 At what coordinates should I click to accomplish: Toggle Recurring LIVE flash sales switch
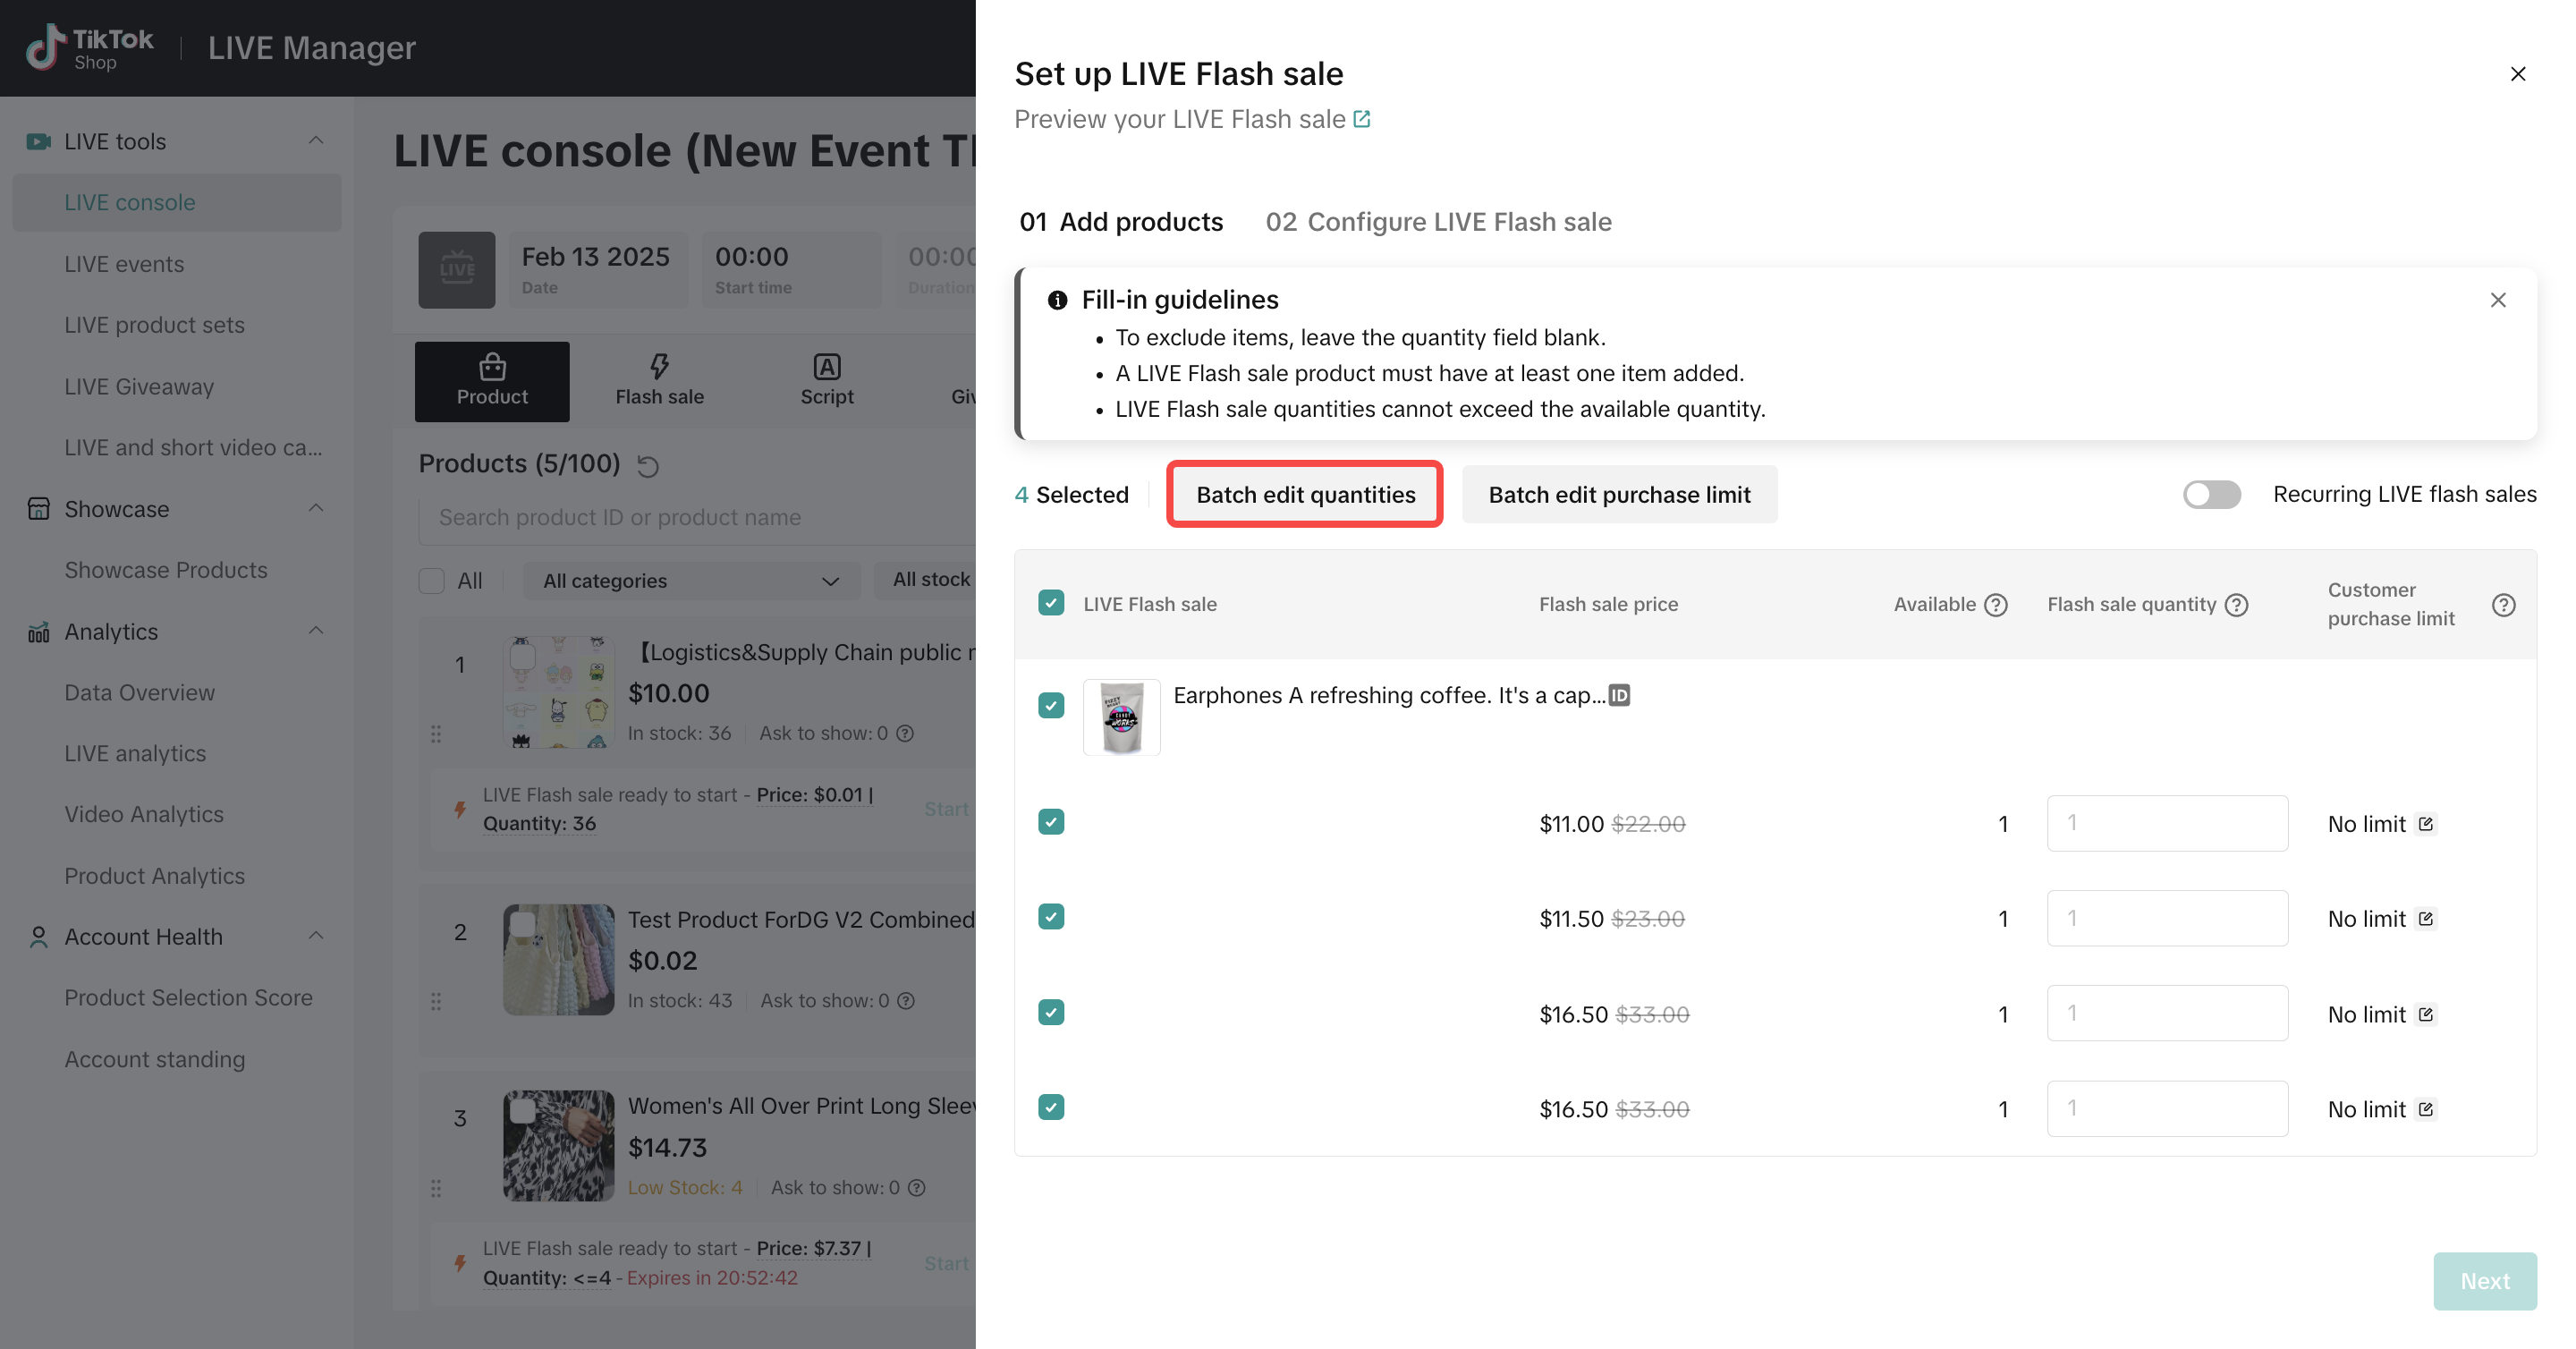pyautogui.click(x=2211, y=495)
